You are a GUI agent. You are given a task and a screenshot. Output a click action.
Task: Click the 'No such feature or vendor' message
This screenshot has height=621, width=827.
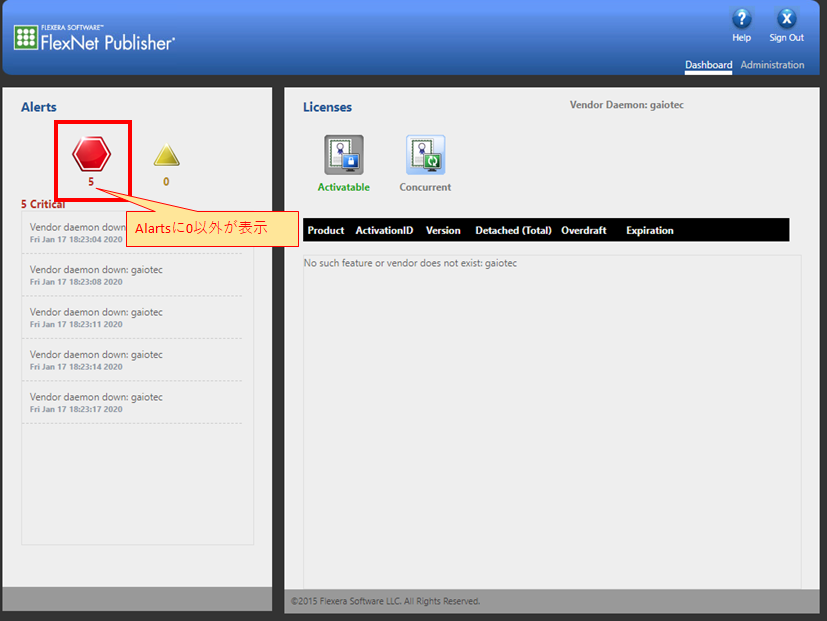tap(410, 263)
